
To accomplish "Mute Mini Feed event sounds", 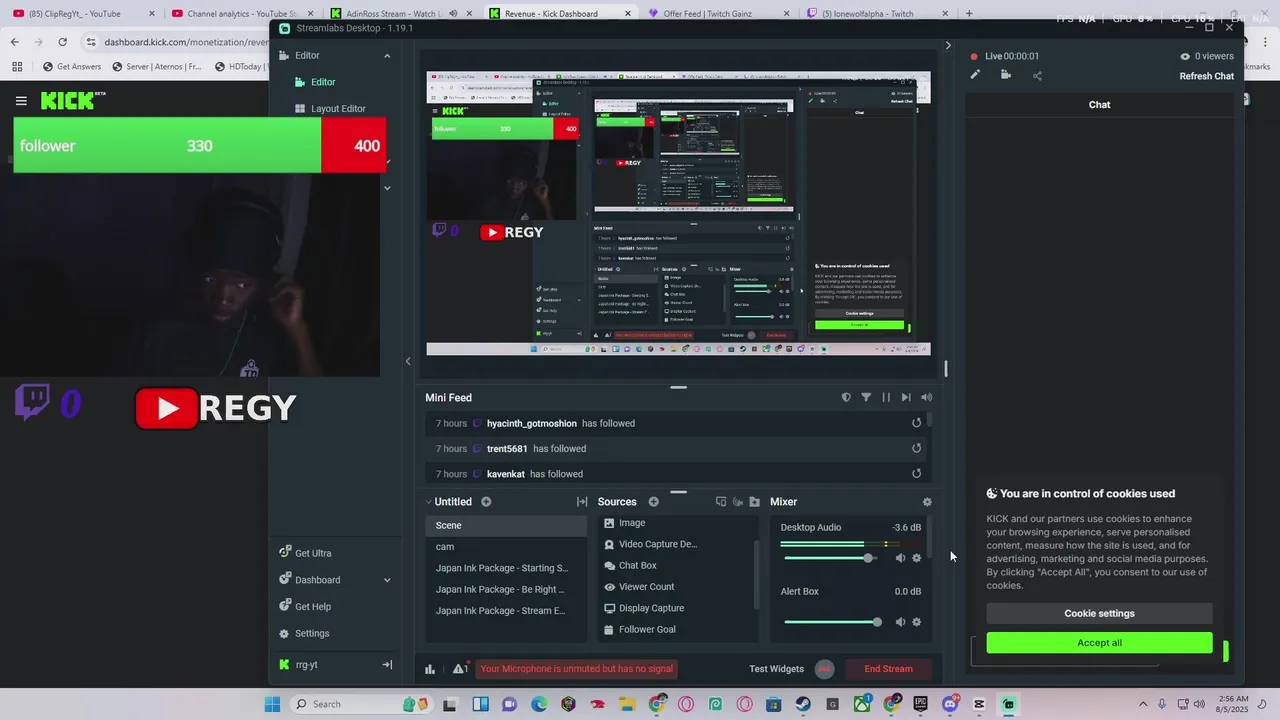I will tap(926, 397).
